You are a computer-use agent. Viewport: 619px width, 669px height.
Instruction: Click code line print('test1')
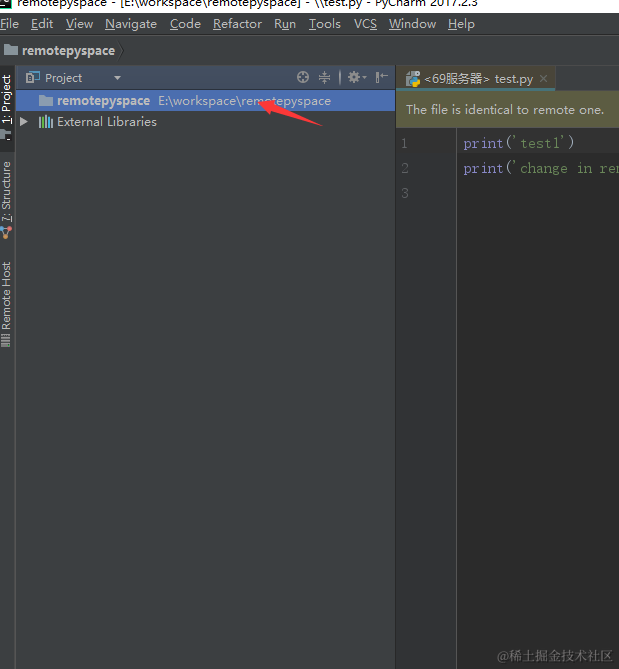tap(519, 143)
